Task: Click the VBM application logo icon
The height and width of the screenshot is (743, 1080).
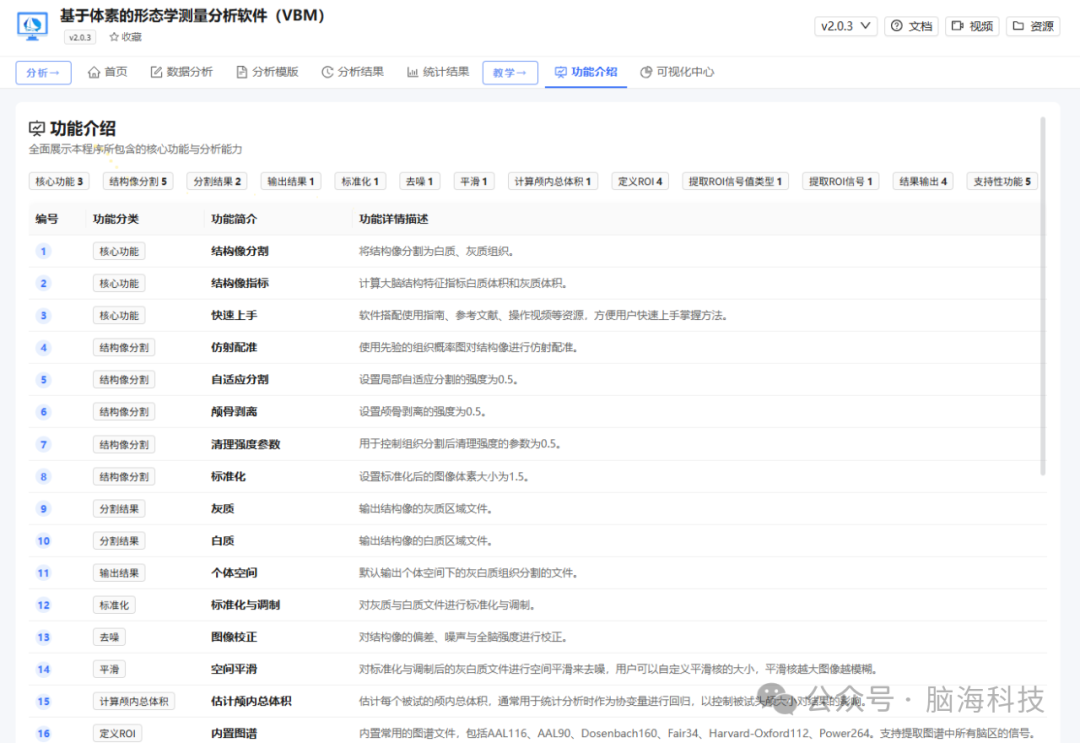Action: click(32, 25)
